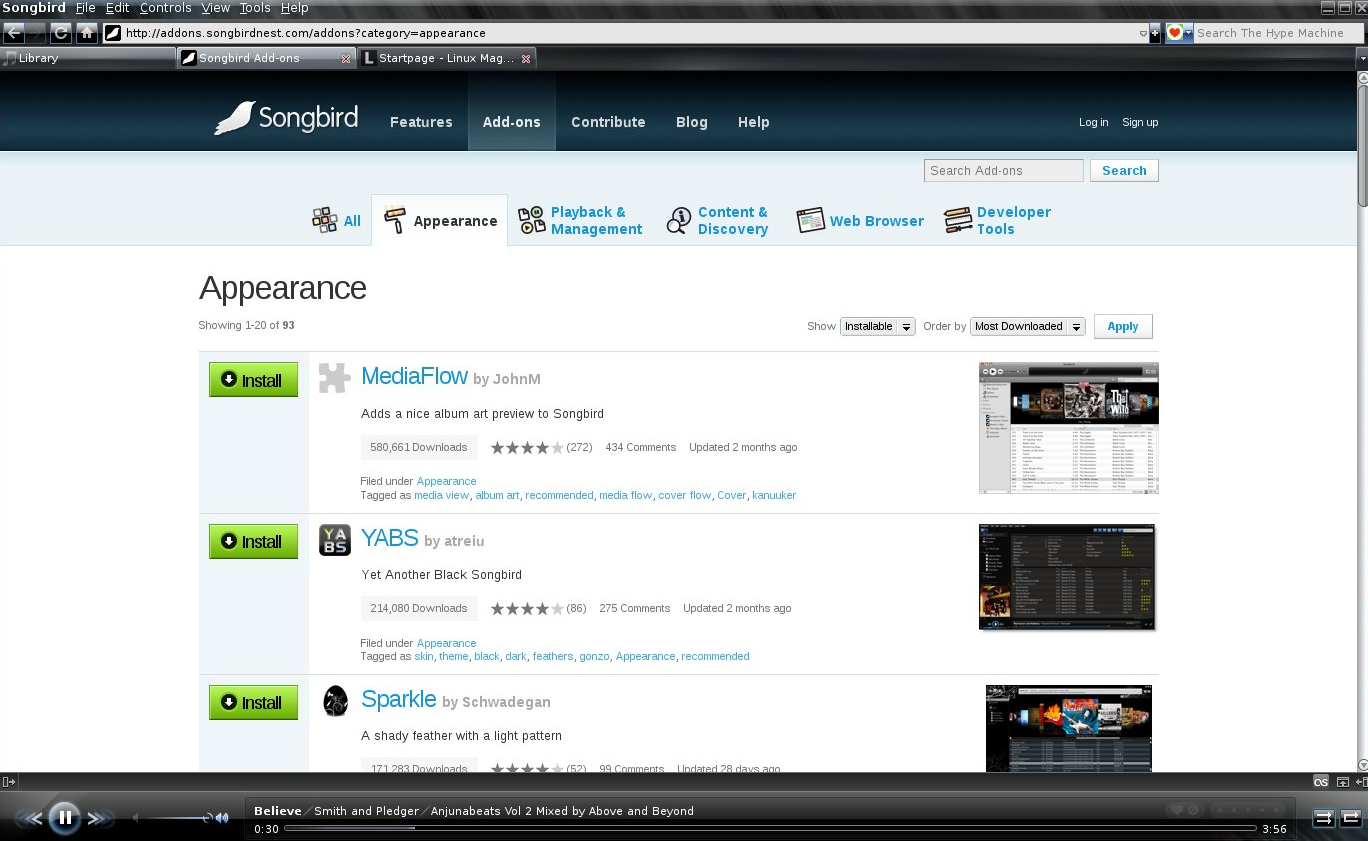Close the Songbird Add-ons tab
1368x841 pixels.
point(346,59)
